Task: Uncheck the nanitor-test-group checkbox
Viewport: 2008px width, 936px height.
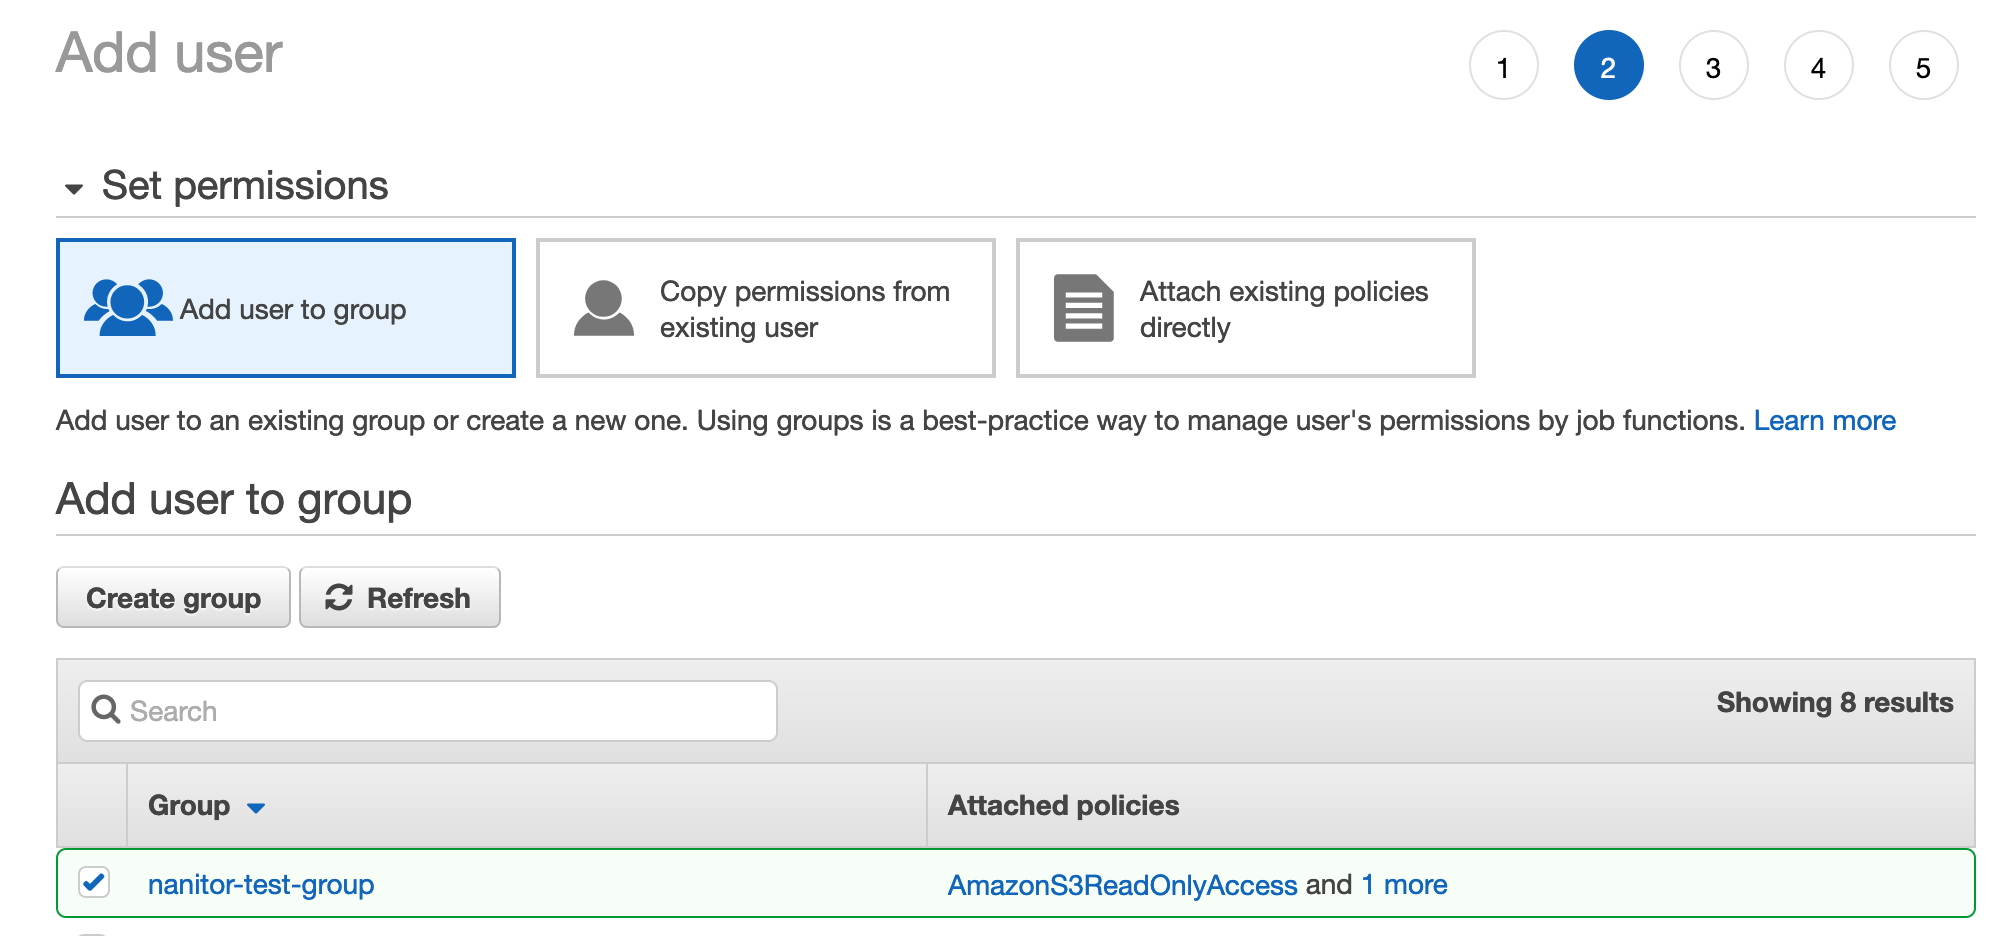Action: point(94,883)
